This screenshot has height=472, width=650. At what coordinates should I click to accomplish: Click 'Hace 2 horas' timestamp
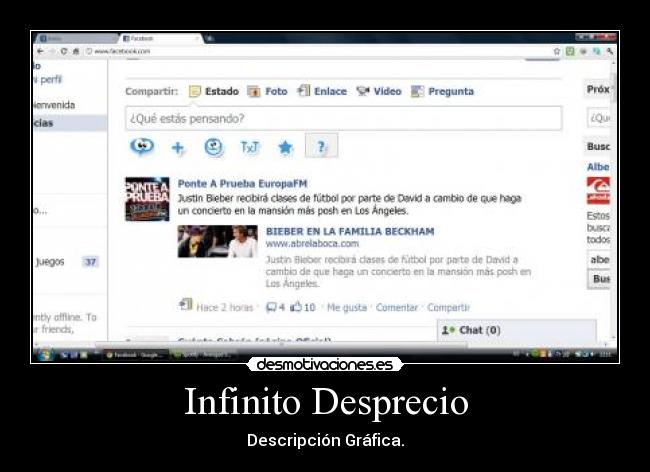pyautogui.click(x=225, y=307)
